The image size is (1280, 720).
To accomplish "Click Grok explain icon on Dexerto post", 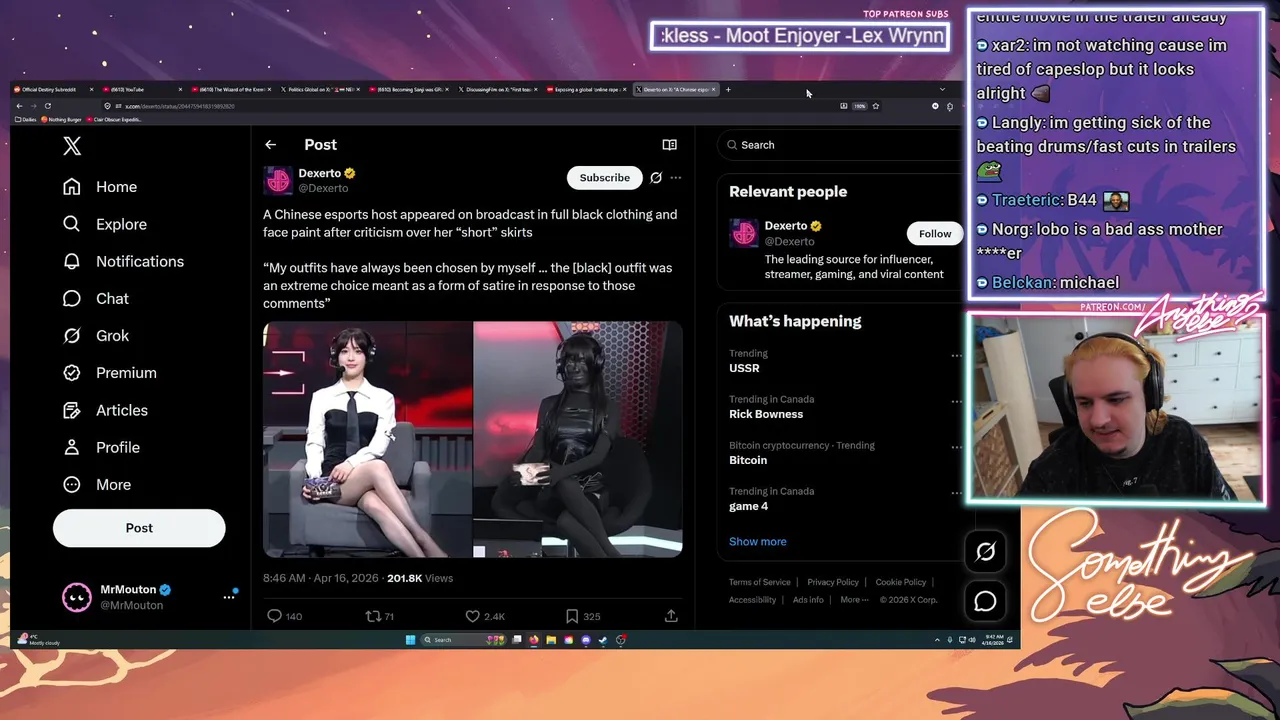I will coord(656,177).
